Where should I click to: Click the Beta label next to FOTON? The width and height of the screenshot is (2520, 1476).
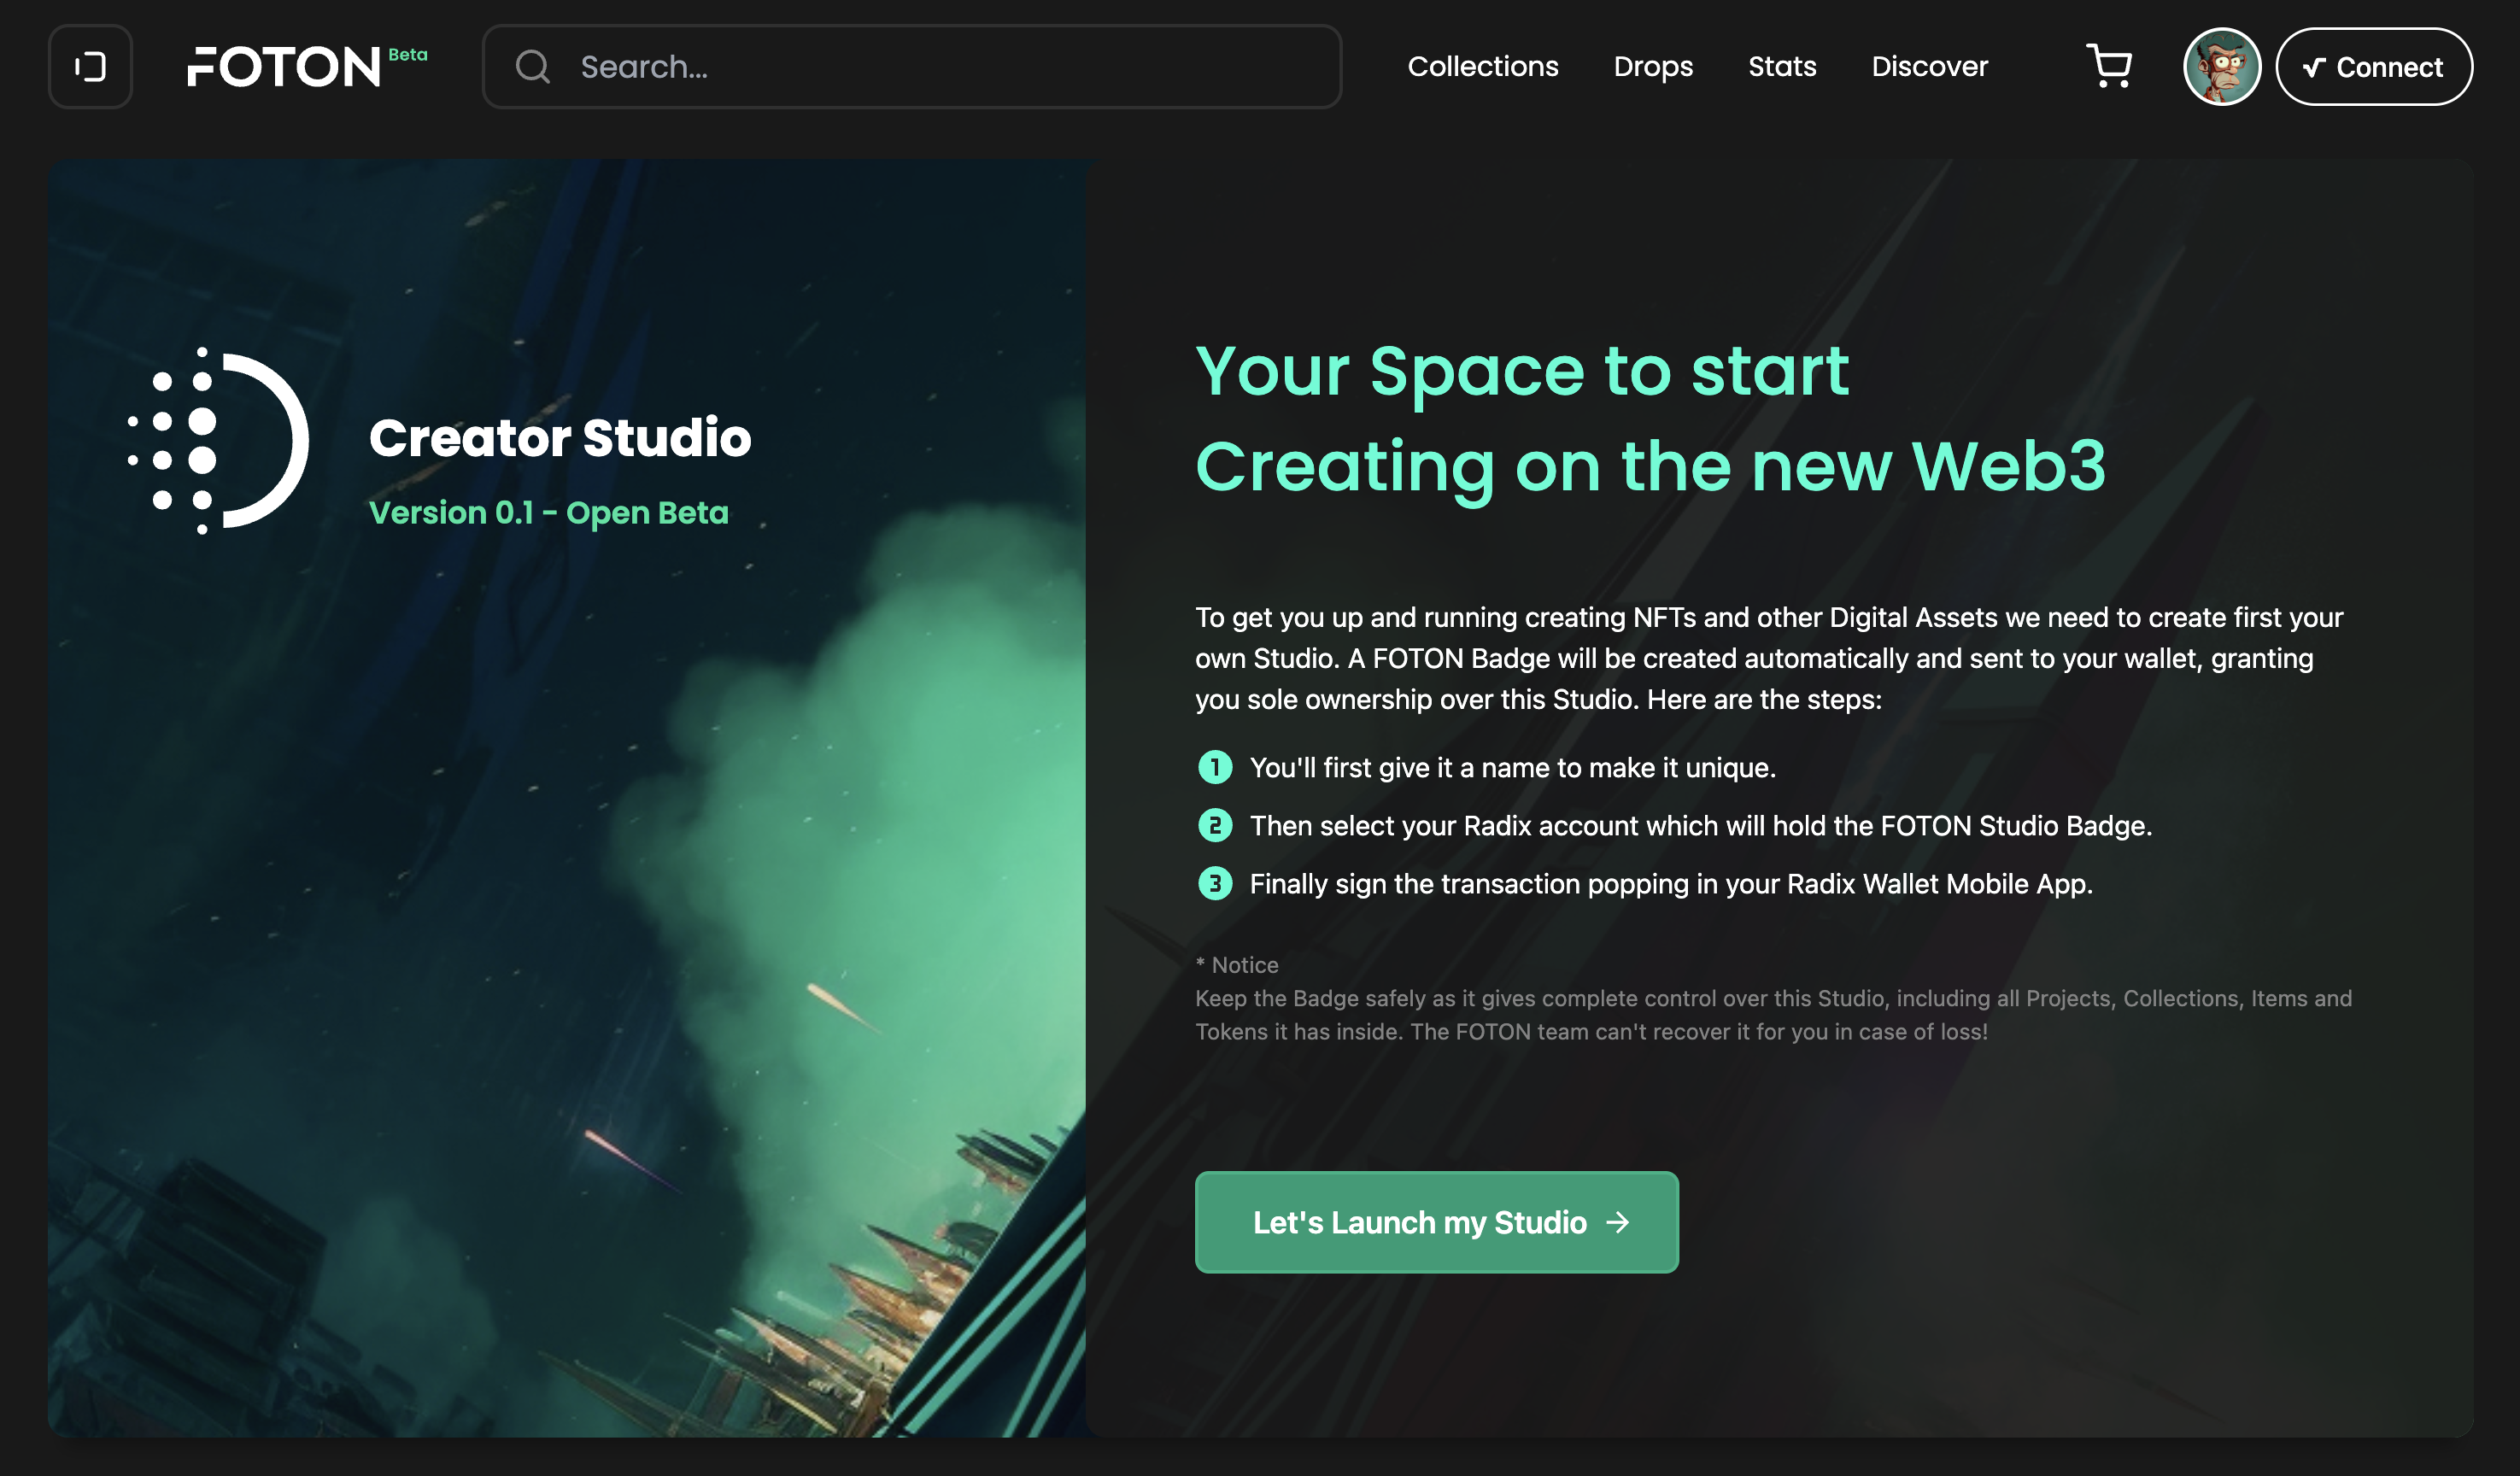pyautogui.click(x=408, y=55)
